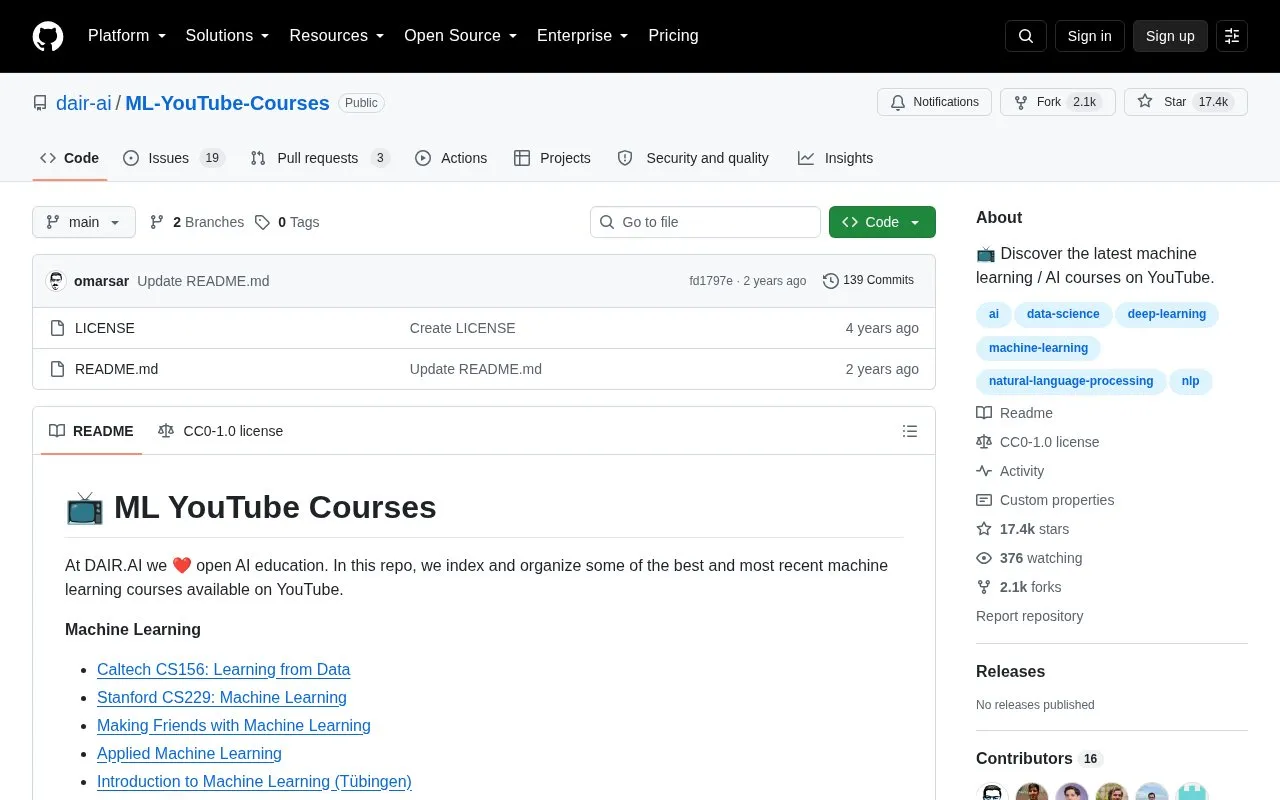
Task: Open README outline list icon
Action: click(x=910, y=431)
